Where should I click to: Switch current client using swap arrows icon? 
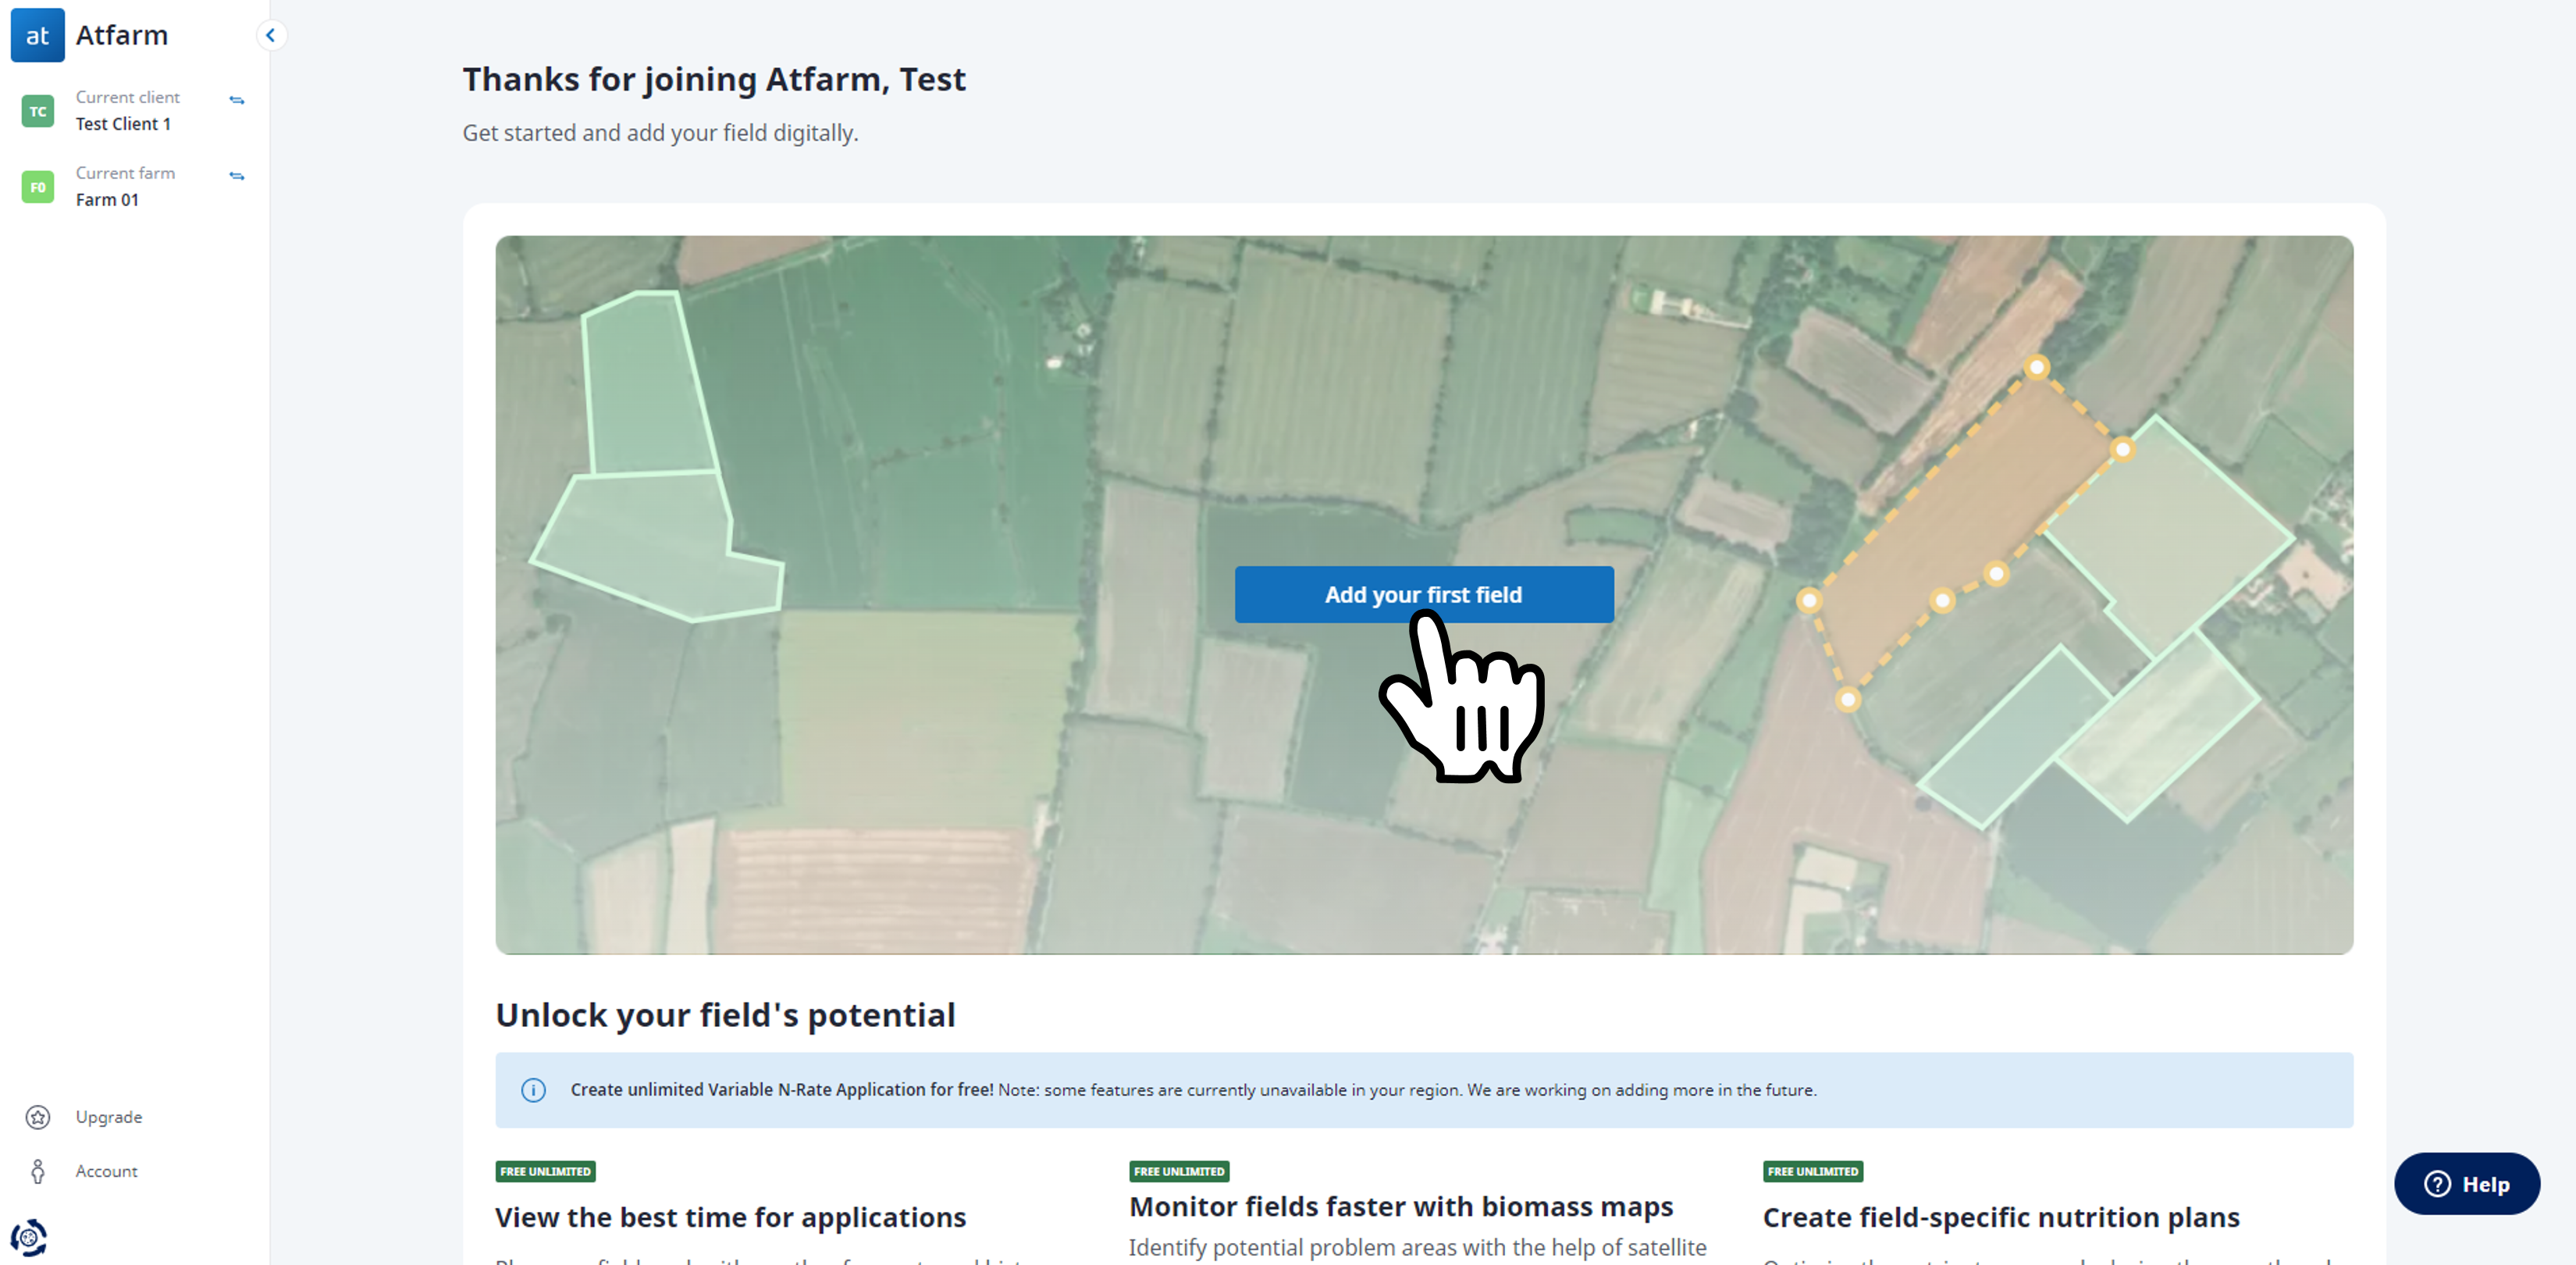237,100
